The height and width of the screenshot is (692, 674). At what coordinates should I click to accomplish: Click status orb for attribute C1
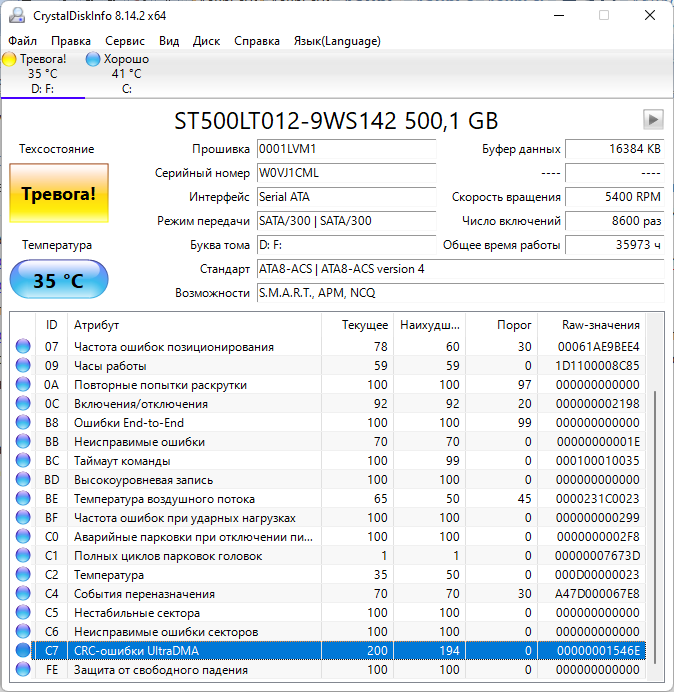coord(23,555)
